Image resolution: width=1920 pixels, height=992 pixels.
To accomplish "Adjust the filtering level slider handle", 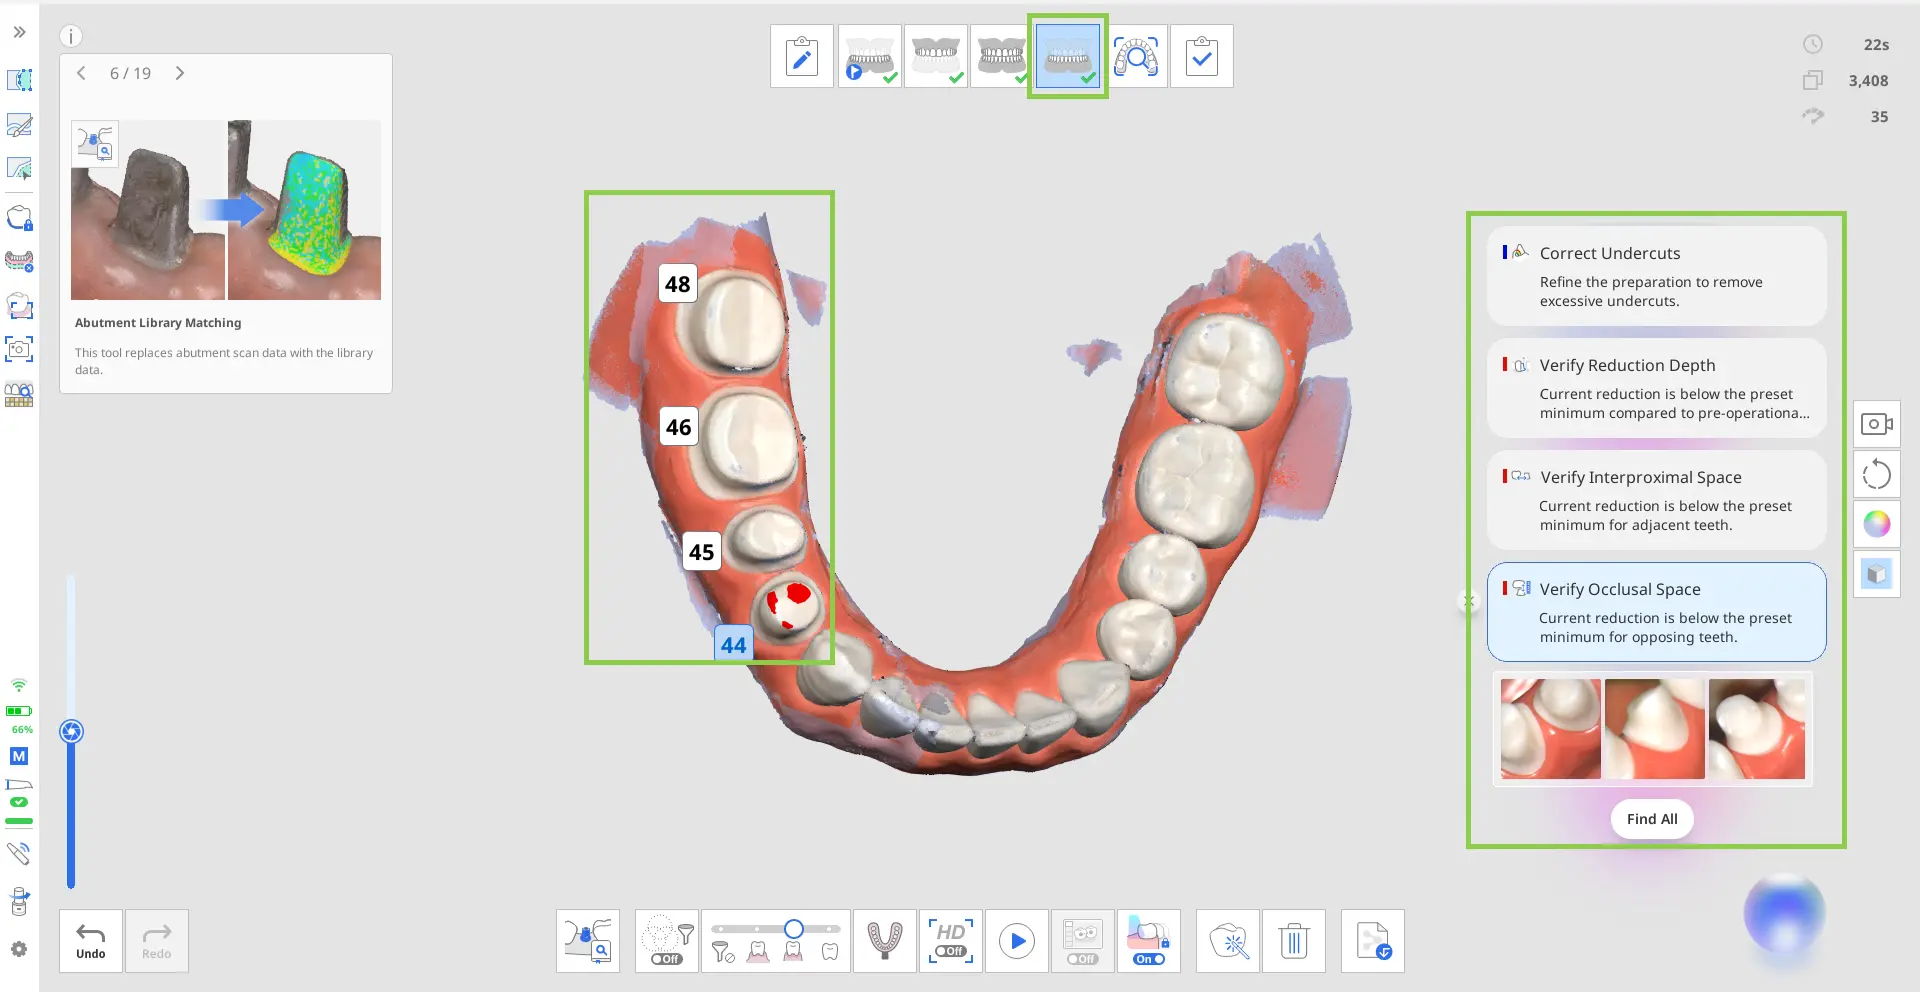I will point(793,929).
